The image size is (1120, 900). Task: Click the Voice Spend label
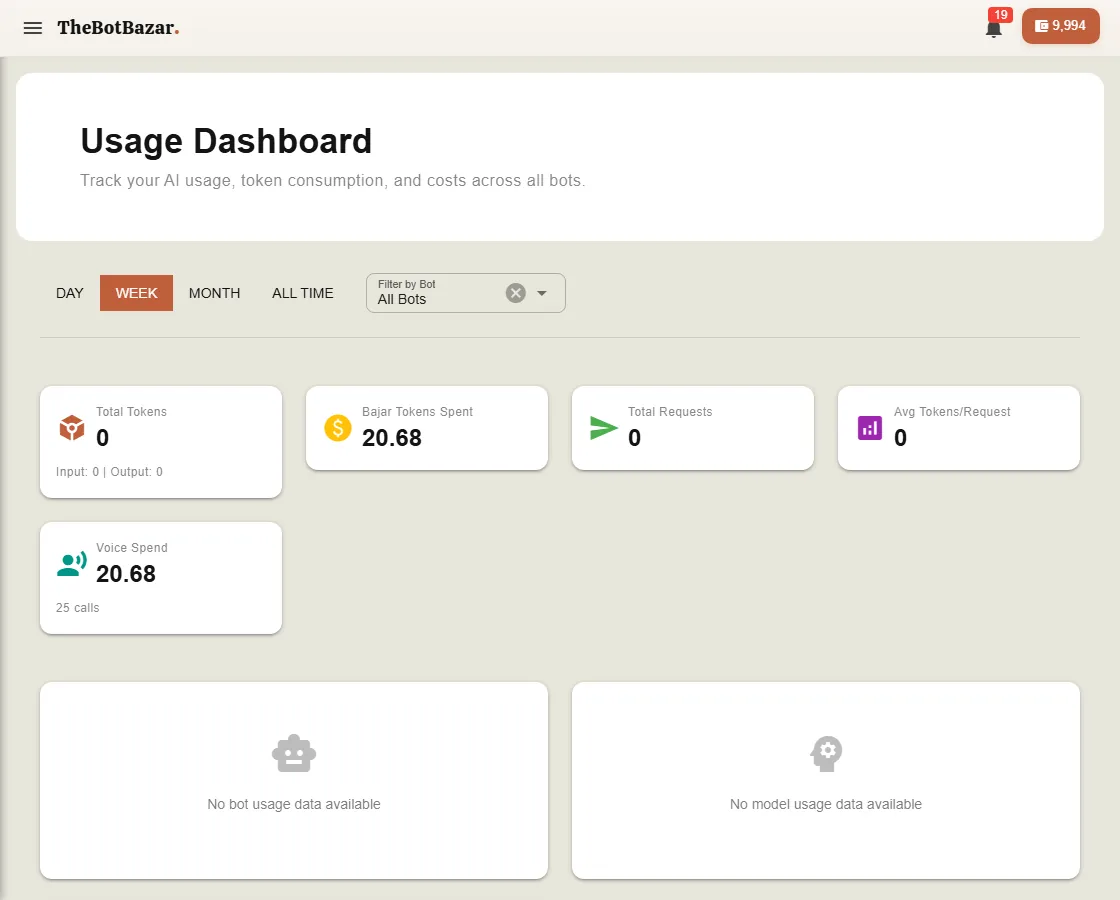(132, 548)
